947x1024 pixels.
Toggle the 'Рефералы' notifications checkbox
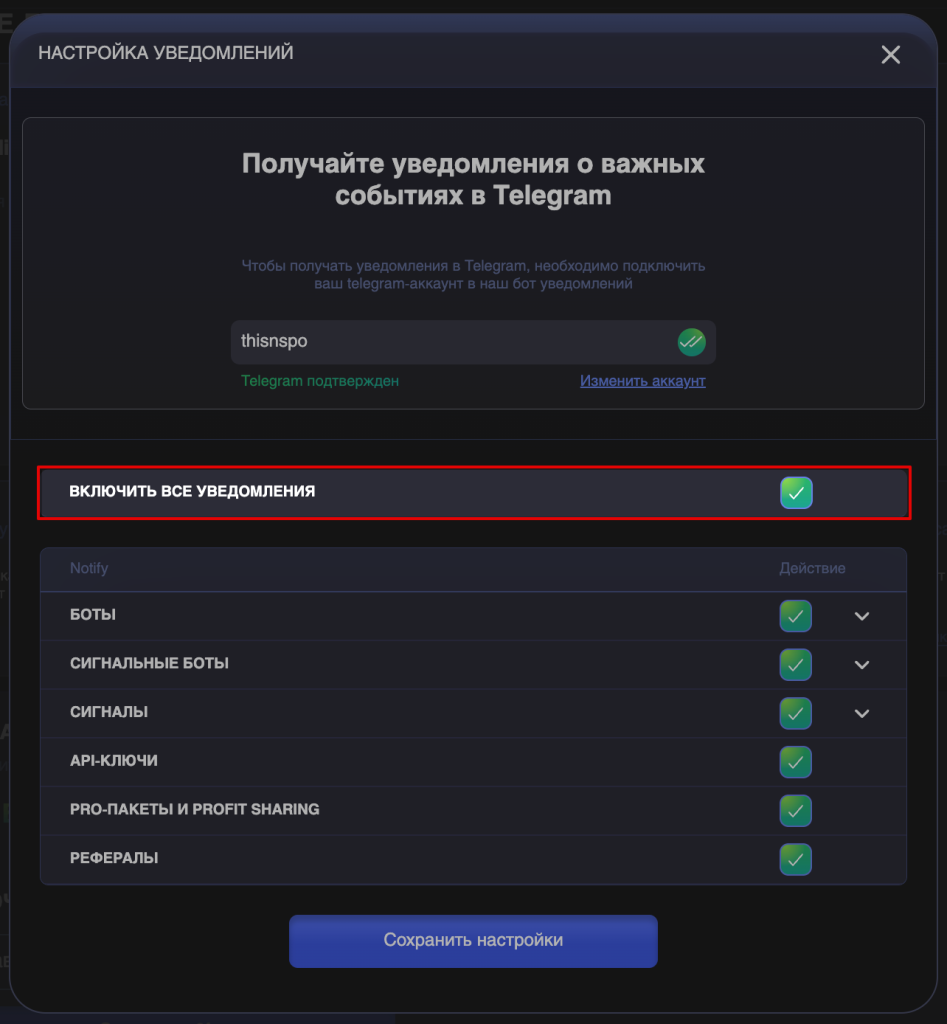[x=796, y=859]
